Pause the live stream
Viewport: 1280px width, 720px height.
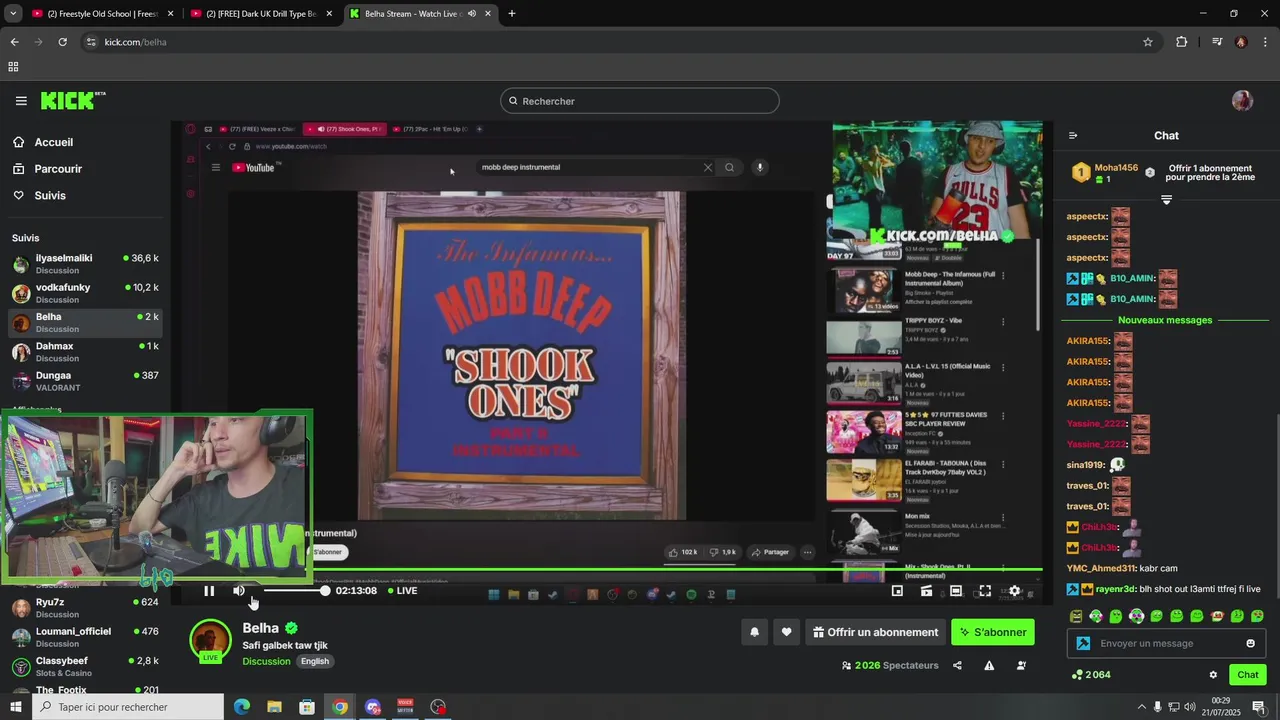(x=209, y=591)
